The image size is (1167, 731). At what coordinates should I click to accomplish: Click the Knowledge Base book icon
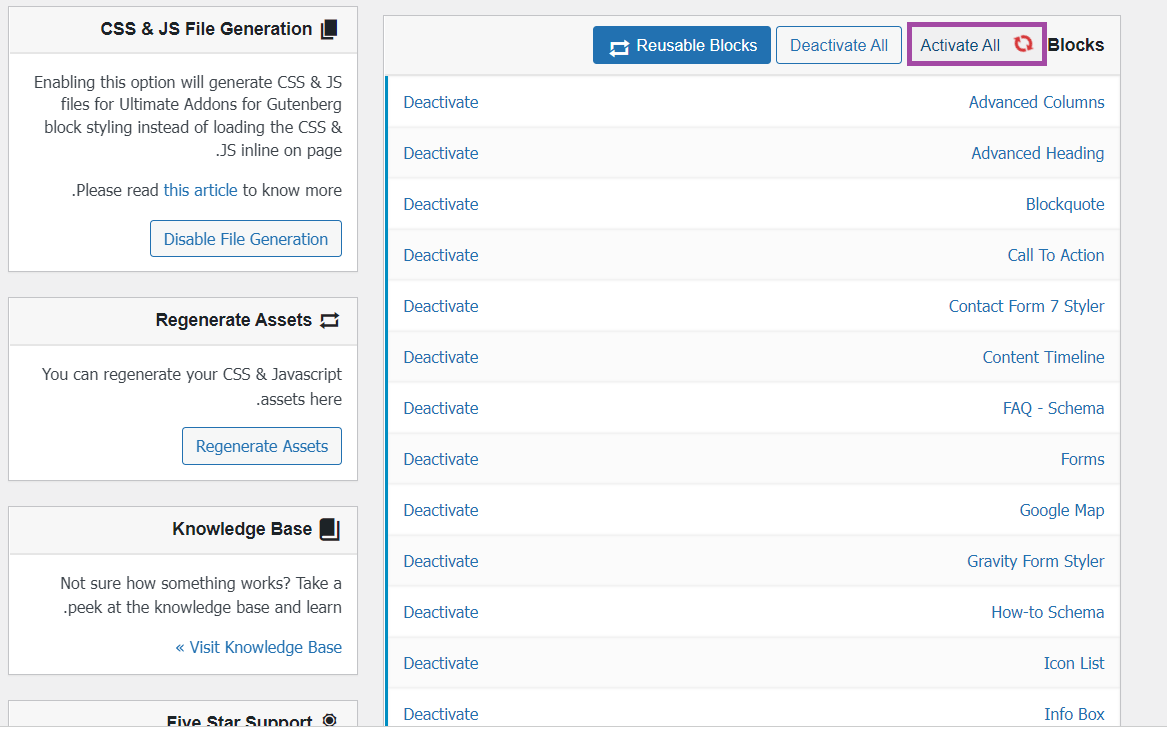click(x=329, y=529)
